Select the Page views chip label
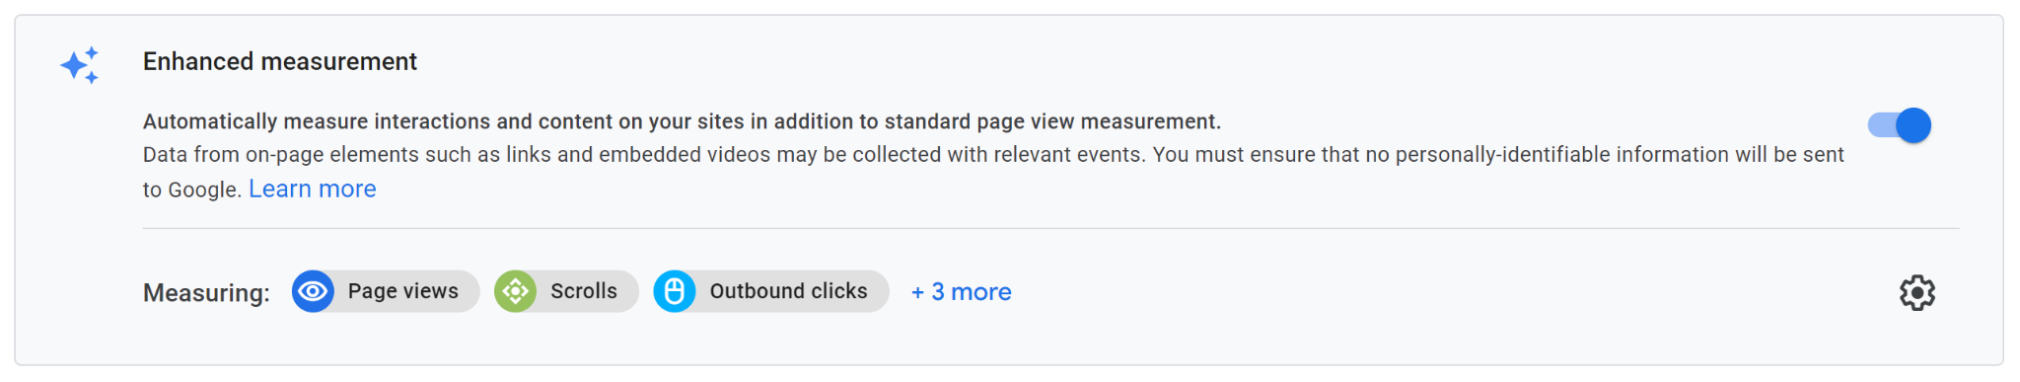 point(403,291)
